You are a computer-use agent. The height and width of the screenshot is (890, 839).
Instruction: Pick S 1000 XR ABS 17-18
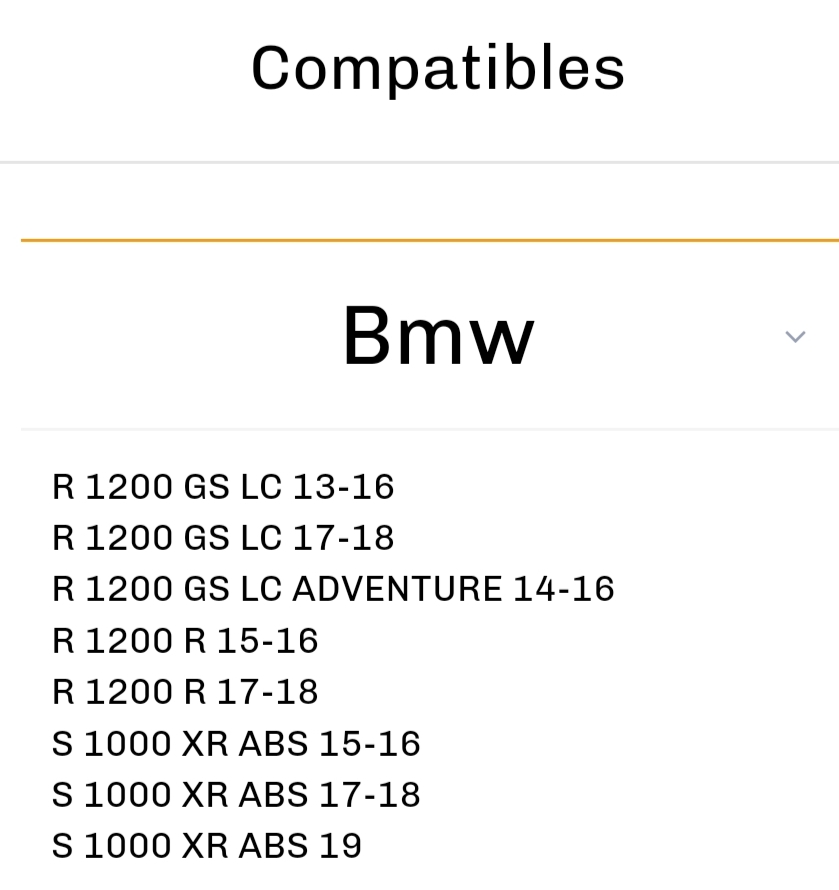[x=236, y=794]
